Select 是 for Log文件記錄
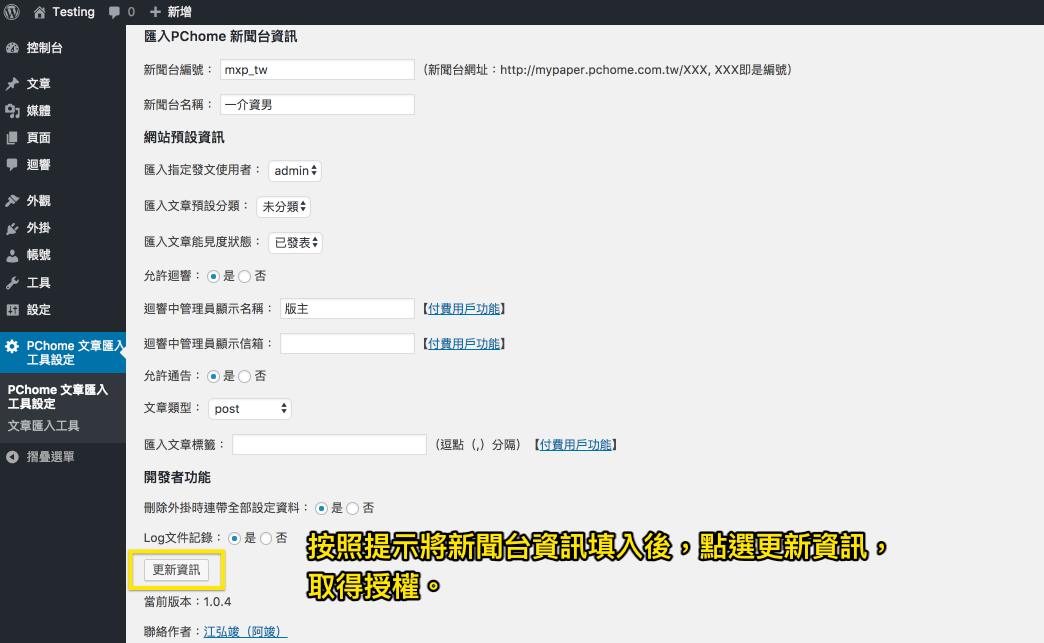The image size is (1044, 643). coord(234,538)
